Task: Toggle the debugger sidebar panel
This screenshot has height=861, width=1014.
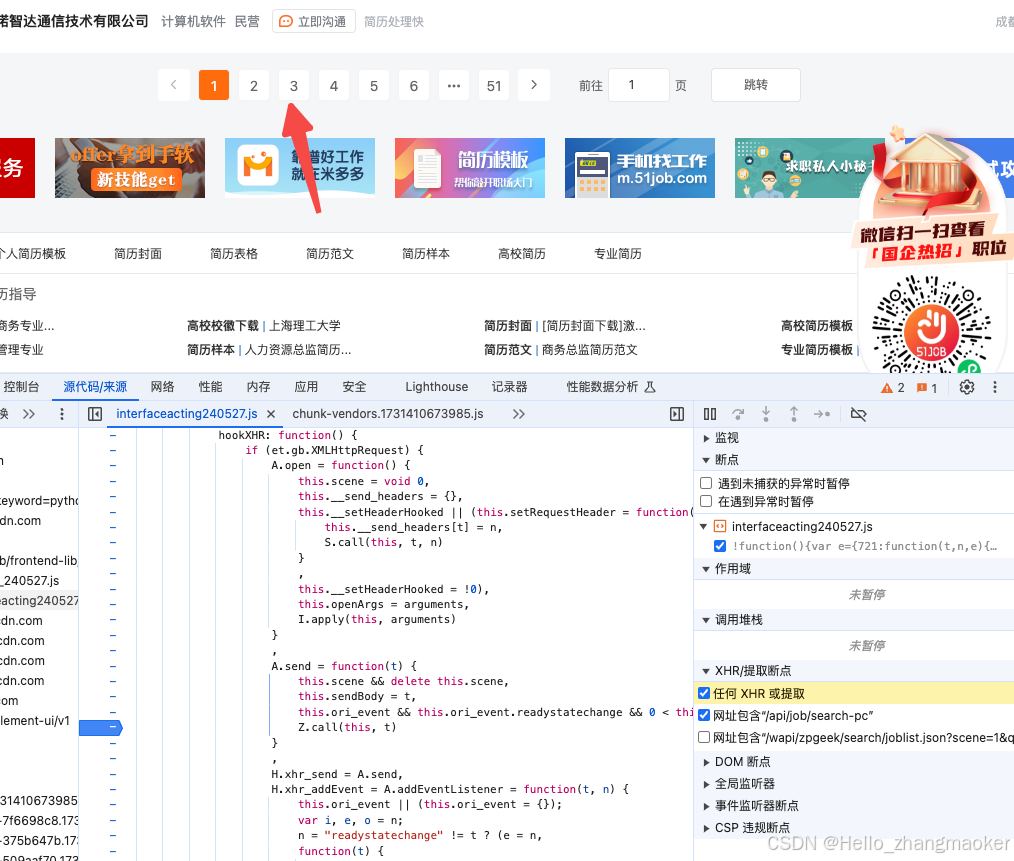Action: (676, 414)
